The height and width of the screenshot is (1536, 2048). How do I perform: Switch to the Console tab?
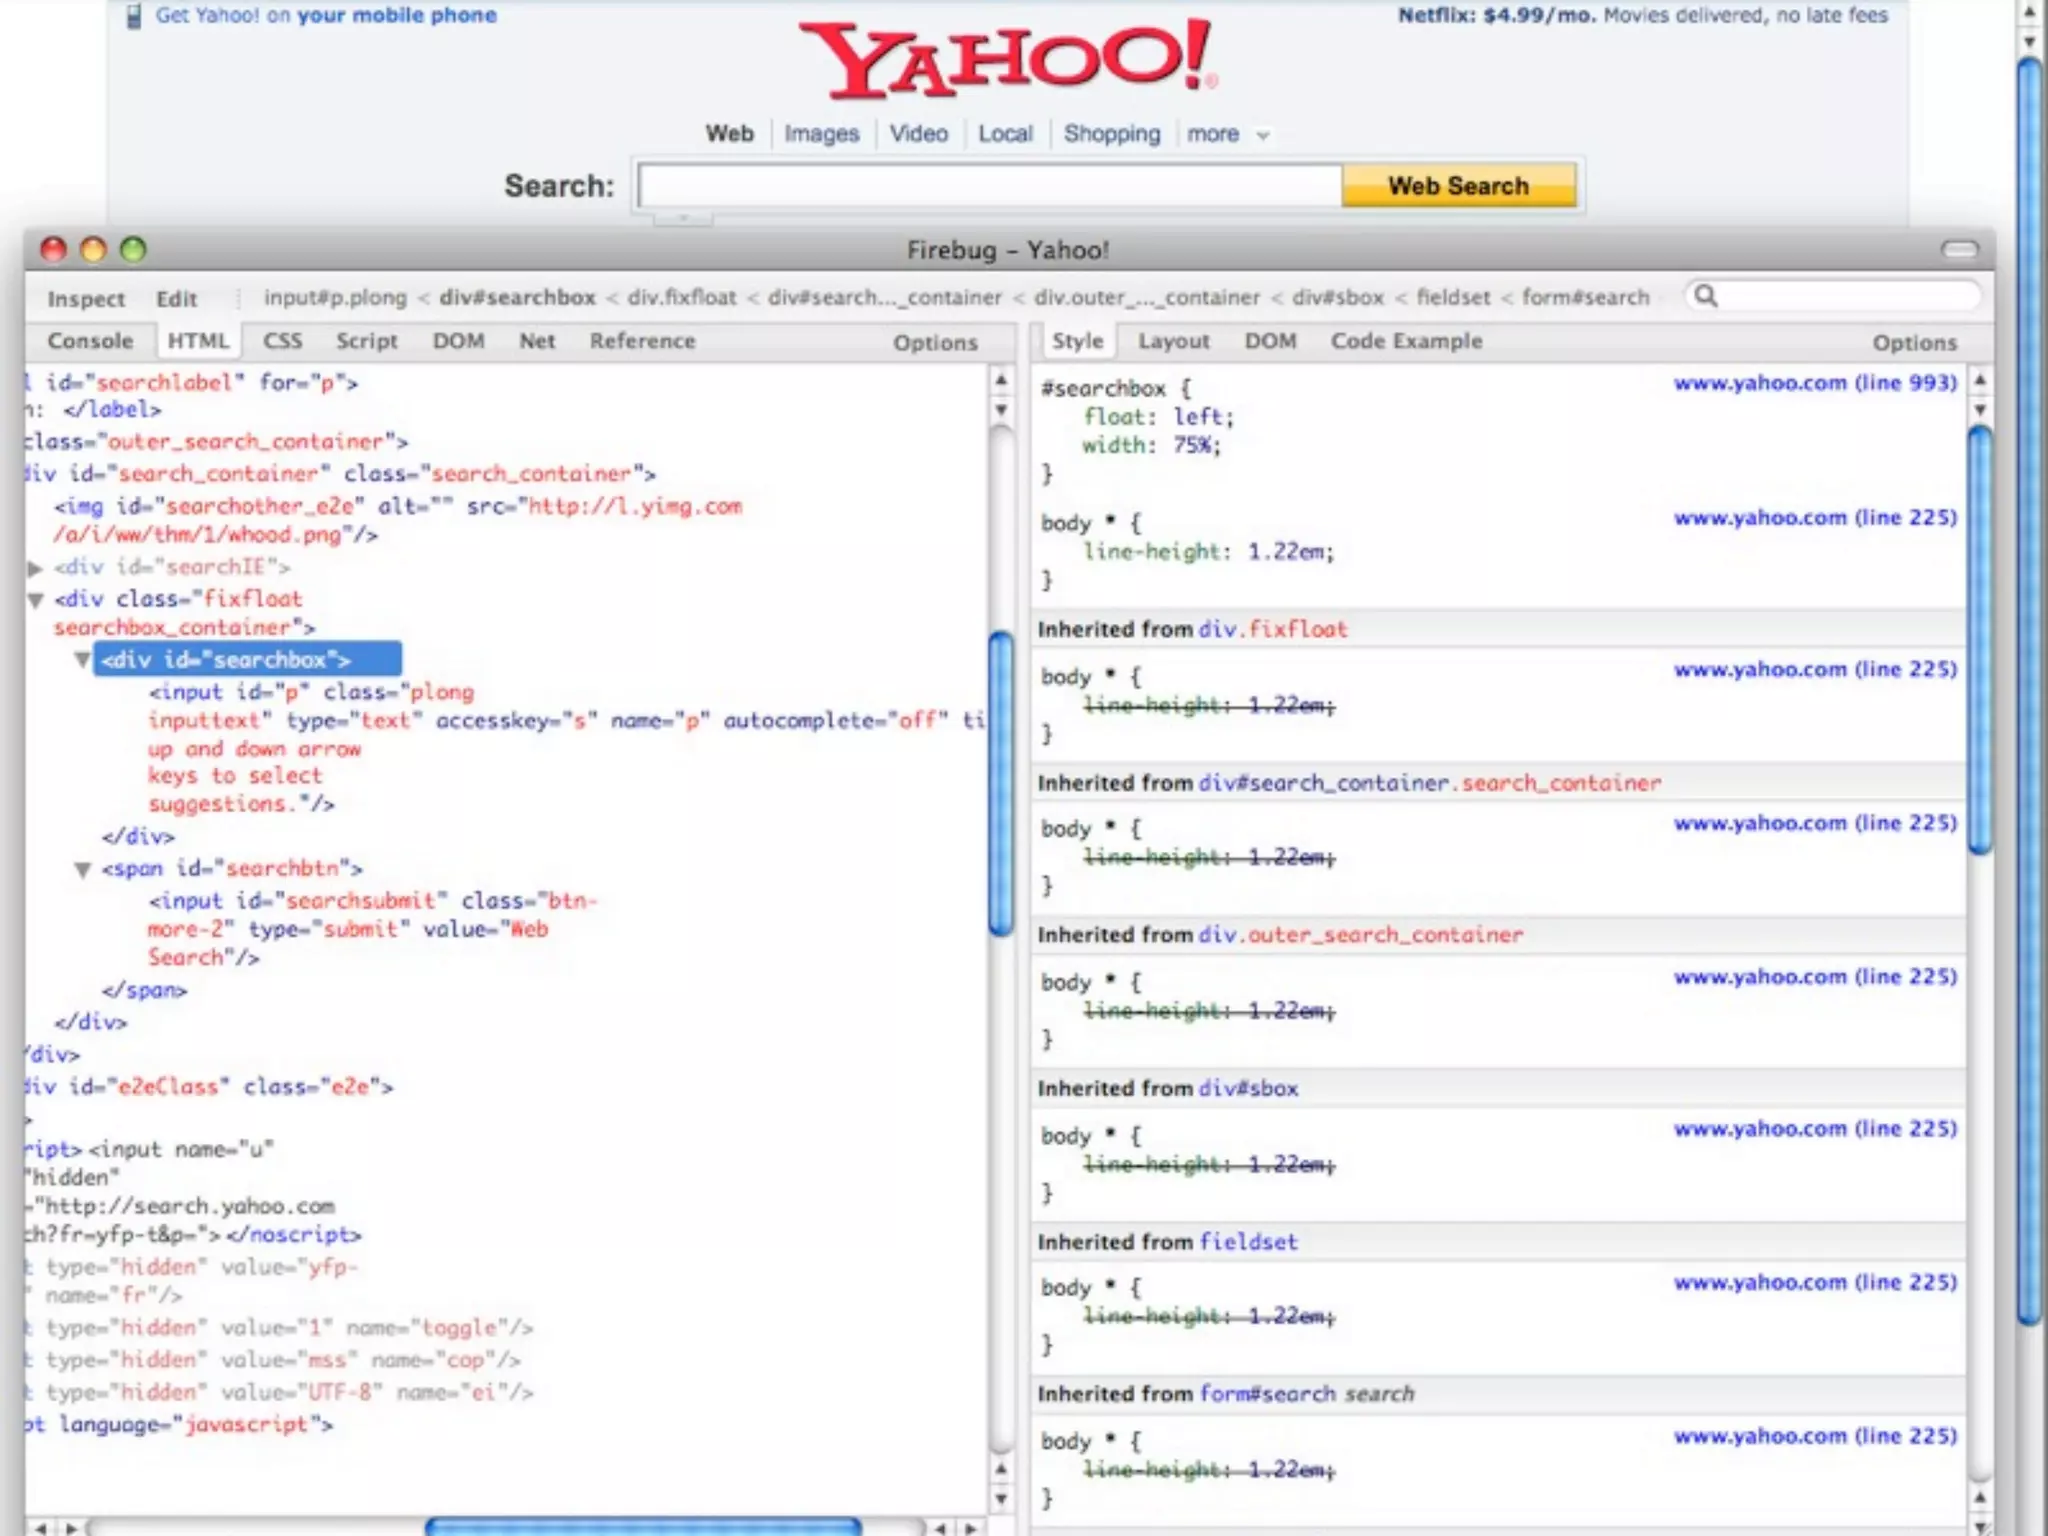click(x=90, y=341)
